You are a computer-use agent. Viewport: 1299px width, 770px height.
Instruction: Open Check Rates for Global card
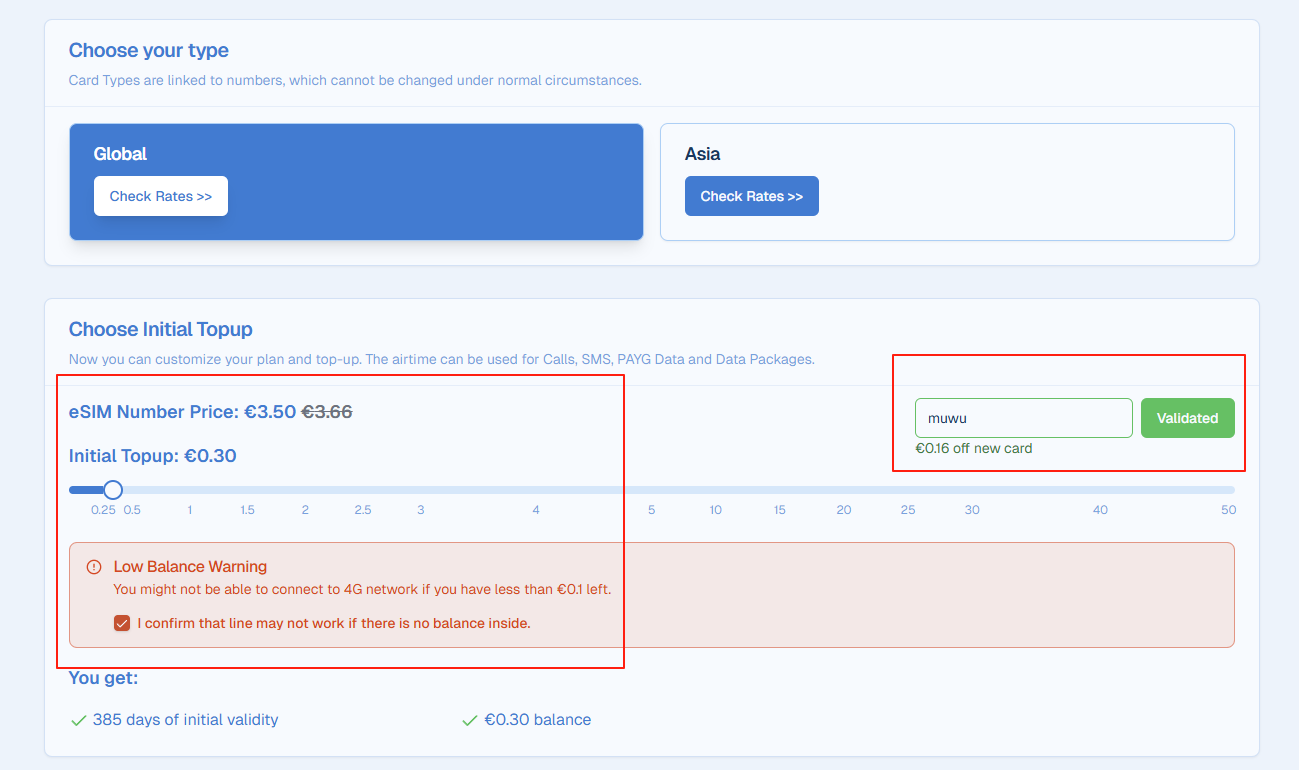[161, 196]
